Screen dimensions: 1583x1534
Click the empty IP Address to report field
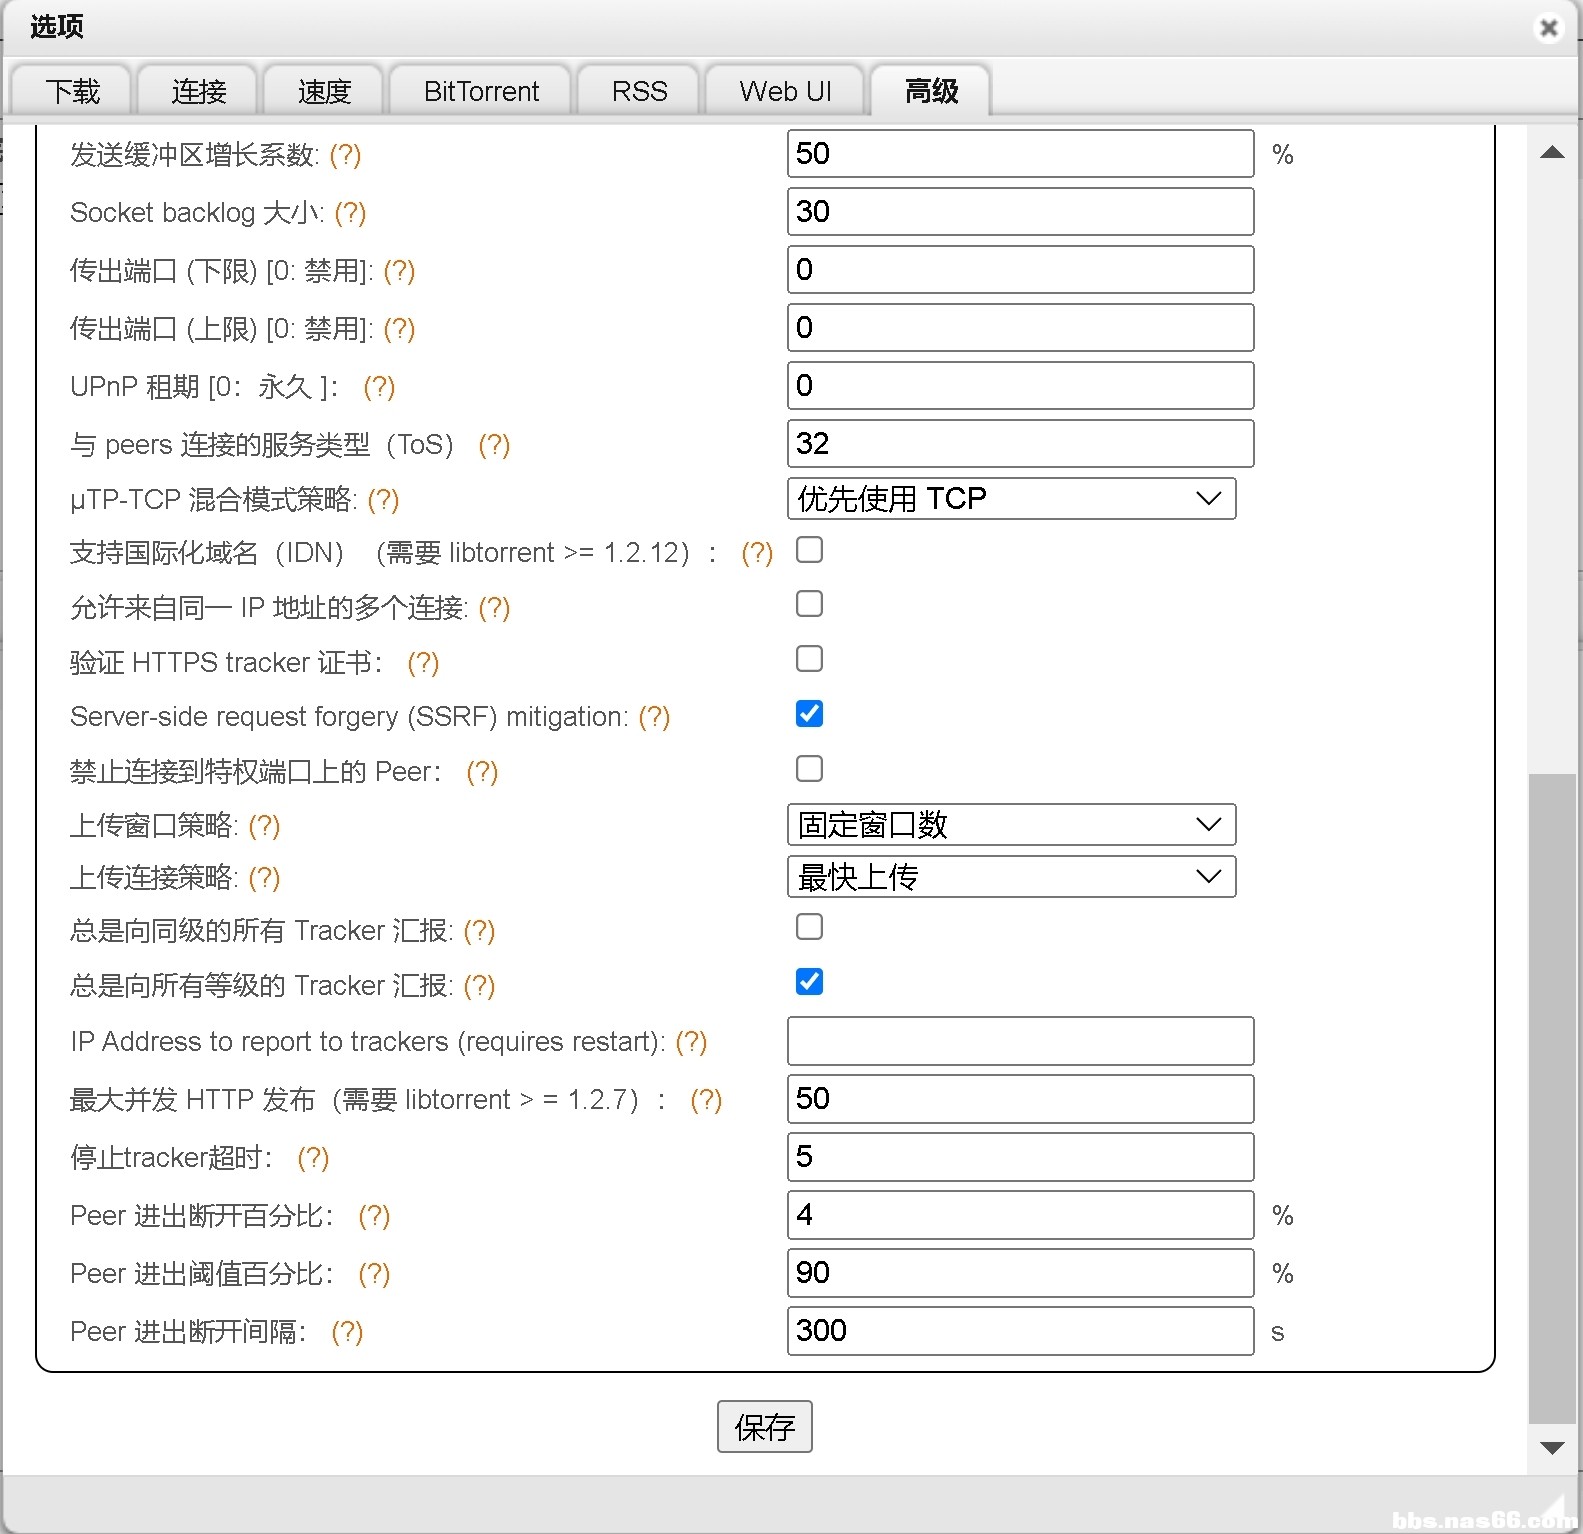click(1020, 1041)
